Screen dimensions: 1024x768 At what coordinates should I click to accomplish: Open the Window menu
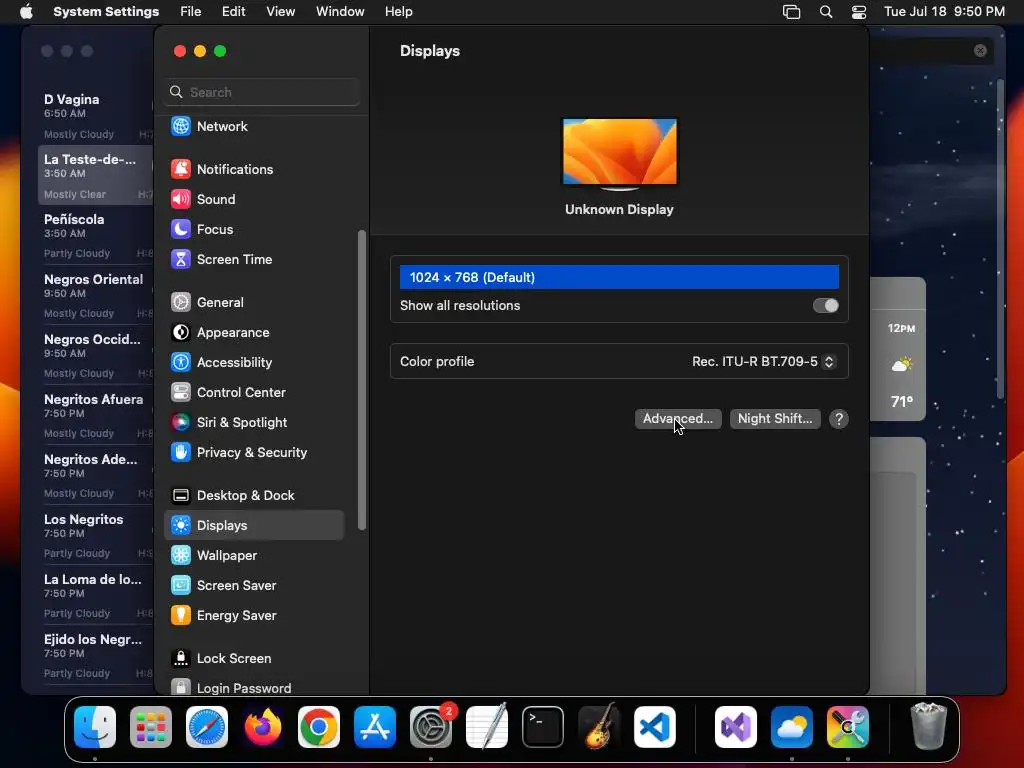(340, 12)
